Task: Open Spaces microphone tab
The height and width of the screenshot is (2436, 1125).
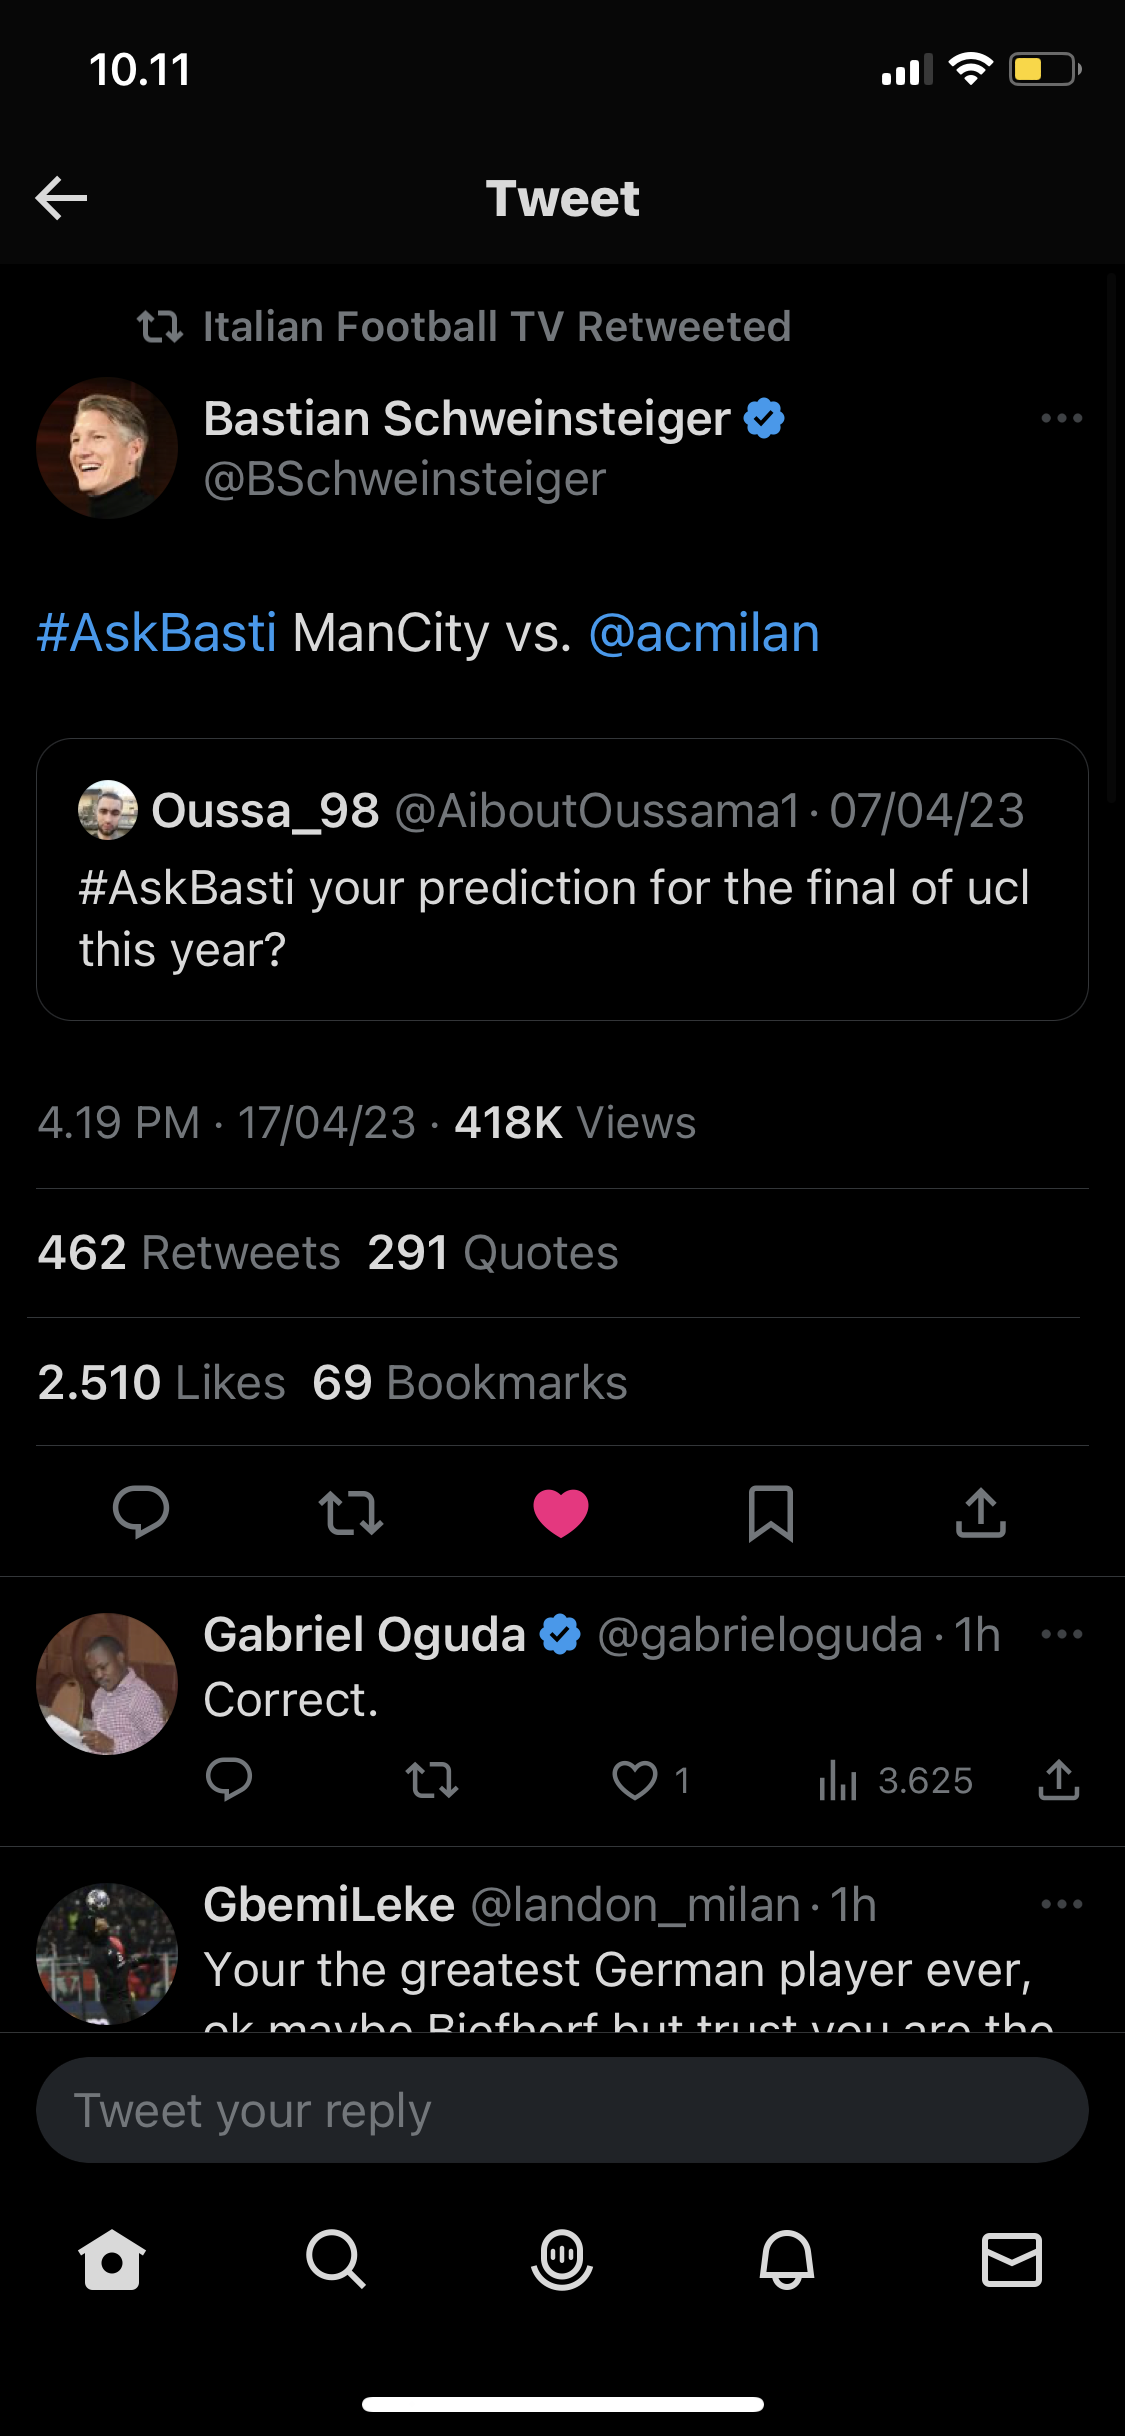Action: pyautogui.click(x=562, y=2259)
